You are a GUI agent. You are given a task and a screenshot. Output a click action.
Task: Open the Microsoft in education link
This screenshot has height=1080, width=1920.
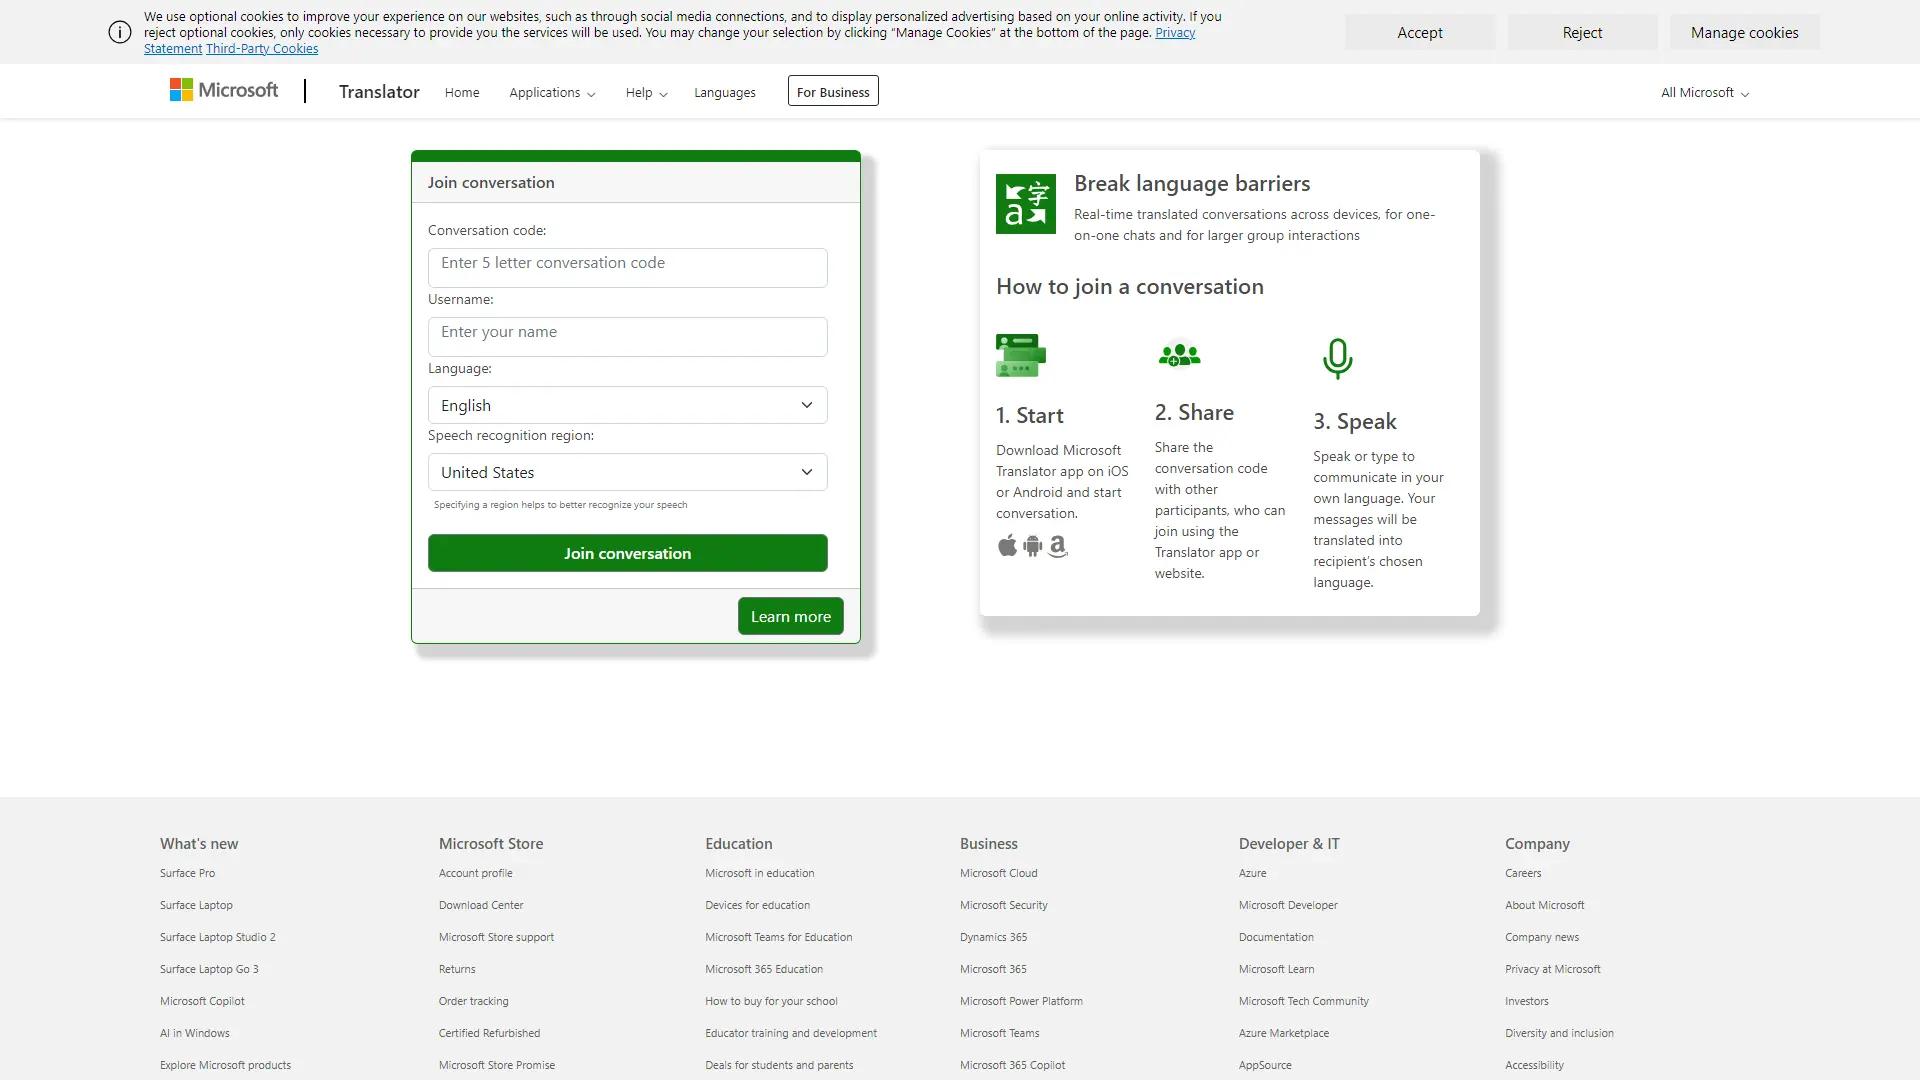[760, 873]
